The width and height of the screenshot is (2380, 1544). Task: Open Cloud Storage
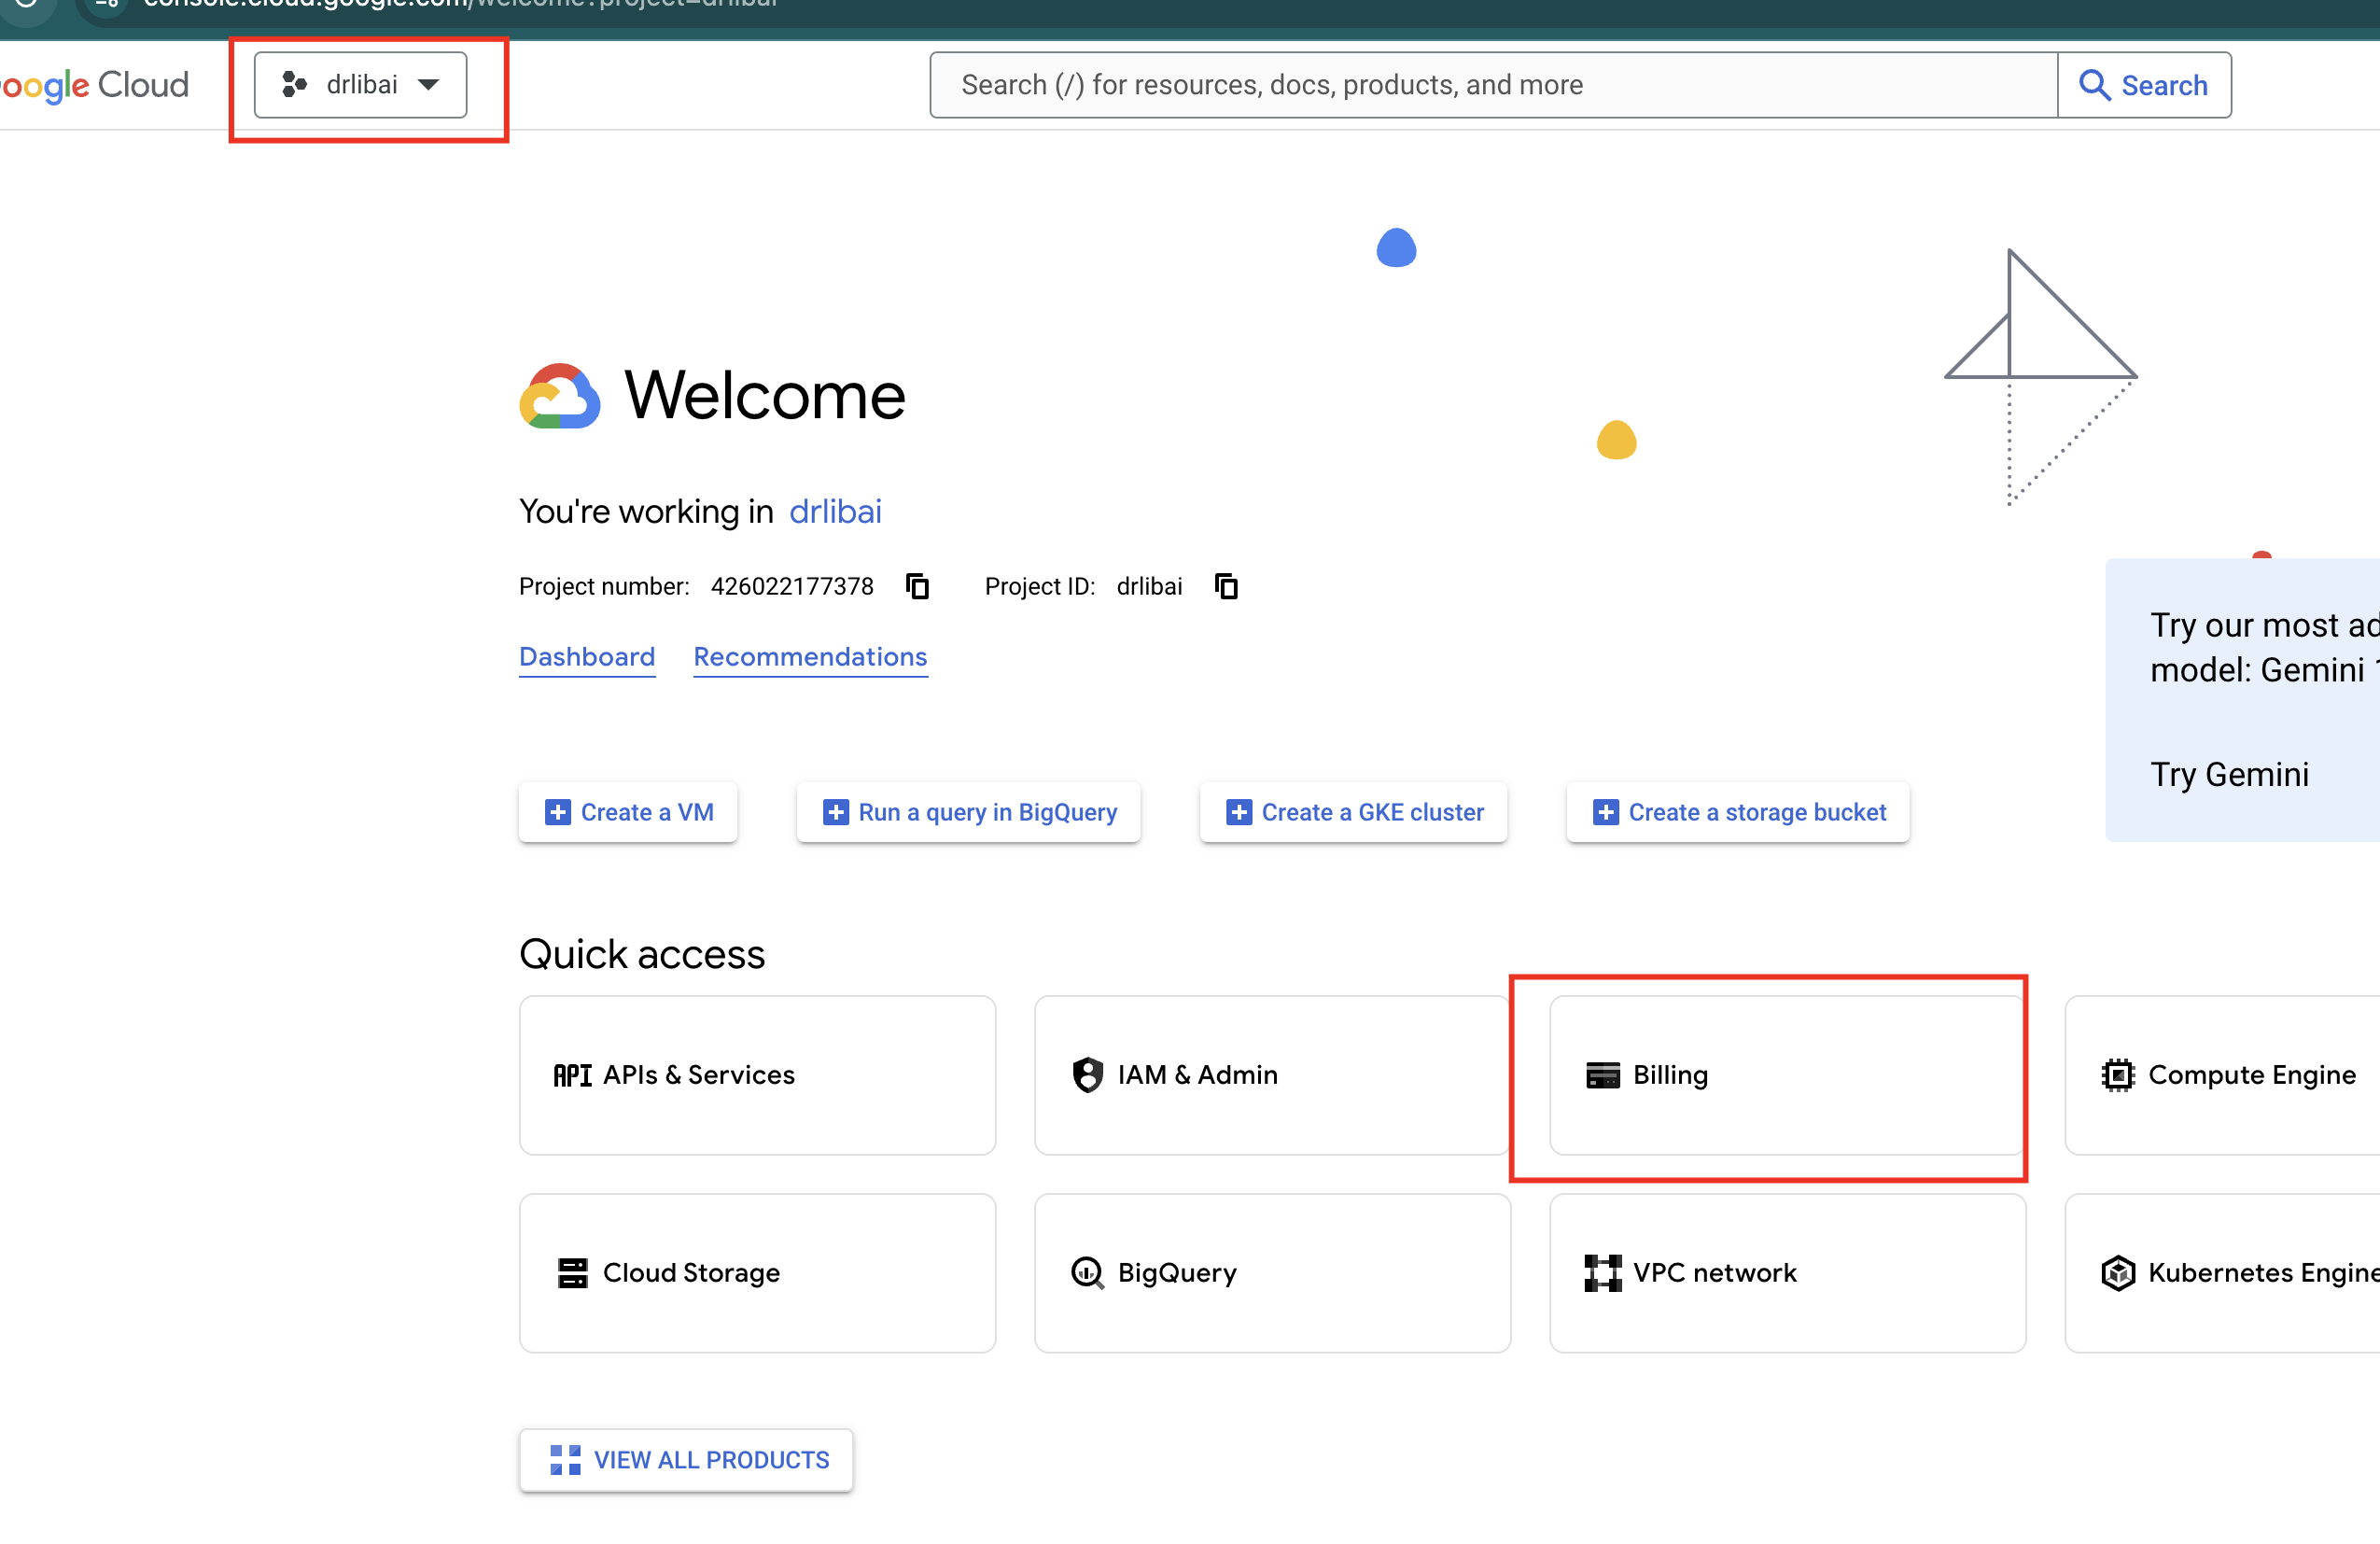pyautogui.click(x=757, y=1272)
